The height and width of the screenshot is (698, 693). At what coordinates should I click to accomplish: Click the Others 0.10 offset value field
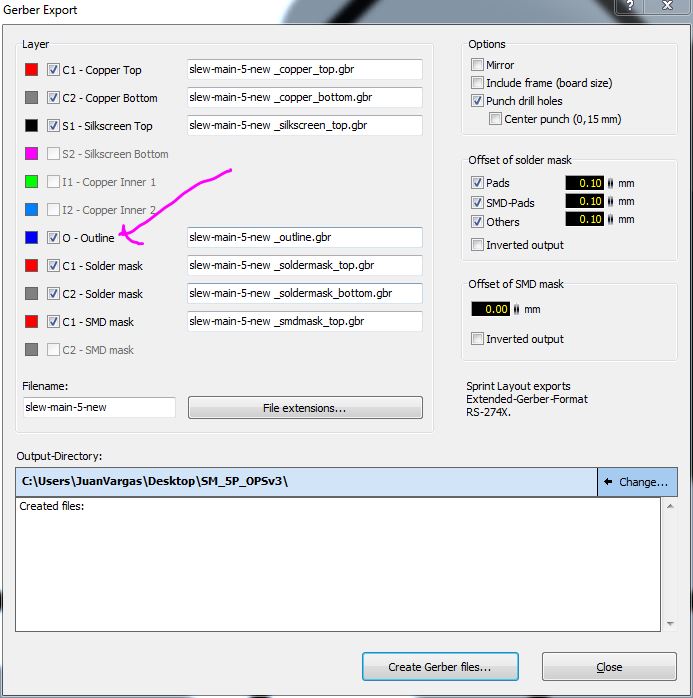pos(584,219)
